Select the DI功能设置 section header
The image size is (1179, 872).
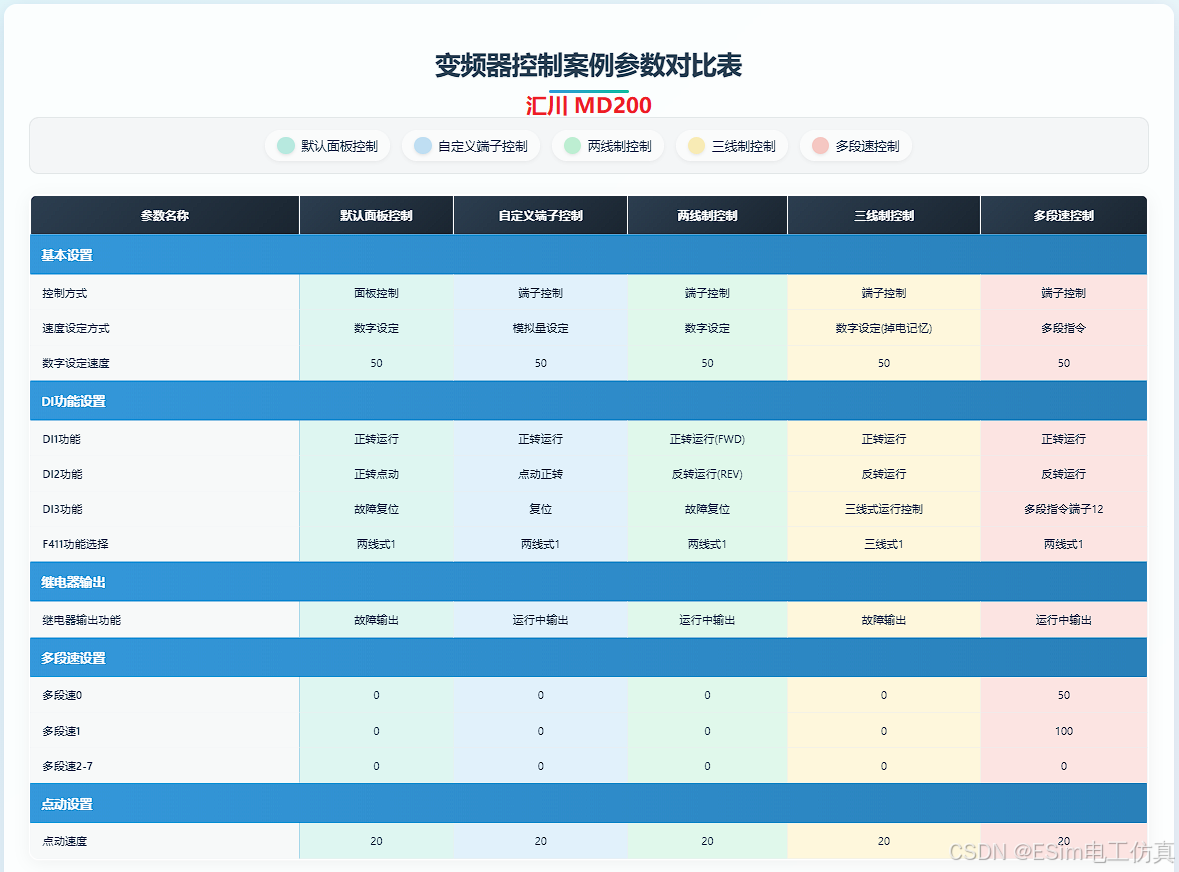point(589,401)
